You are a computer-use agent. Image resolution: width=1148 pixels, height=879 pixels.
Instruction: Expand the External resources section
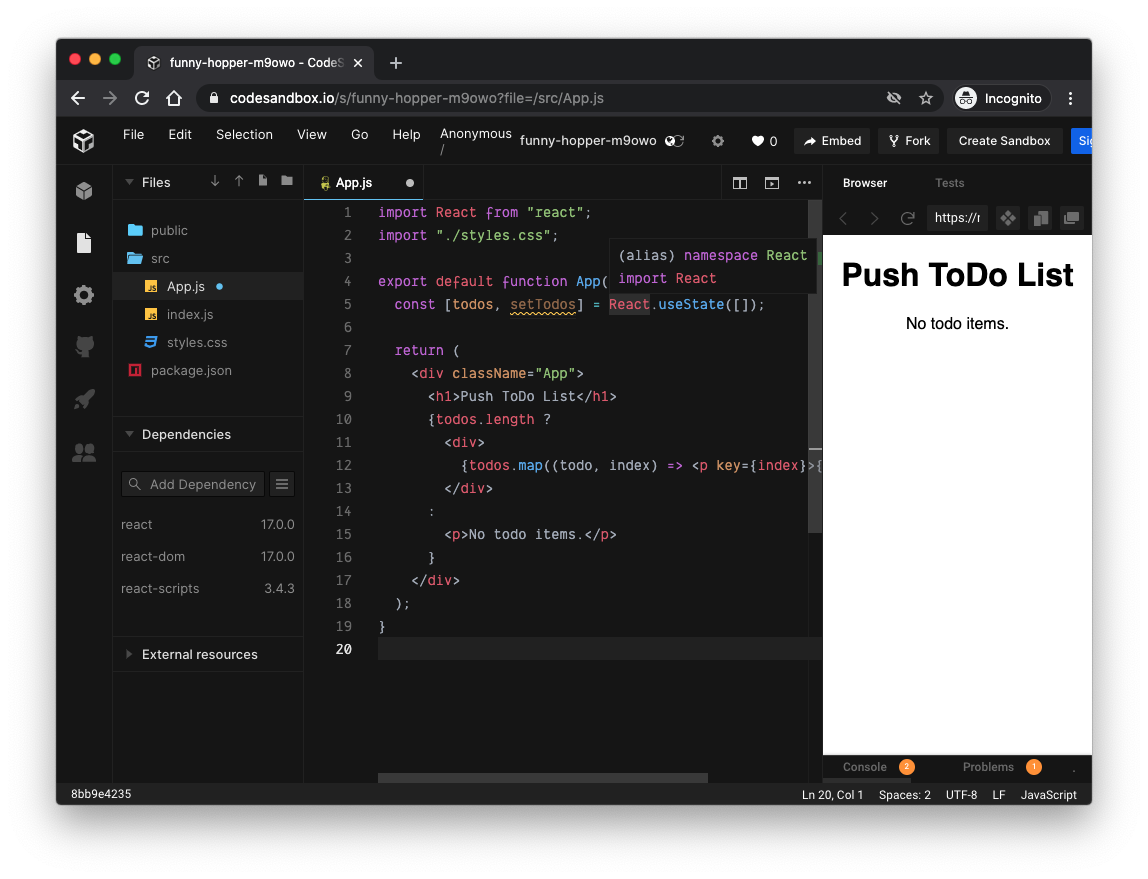pos(129,654)
